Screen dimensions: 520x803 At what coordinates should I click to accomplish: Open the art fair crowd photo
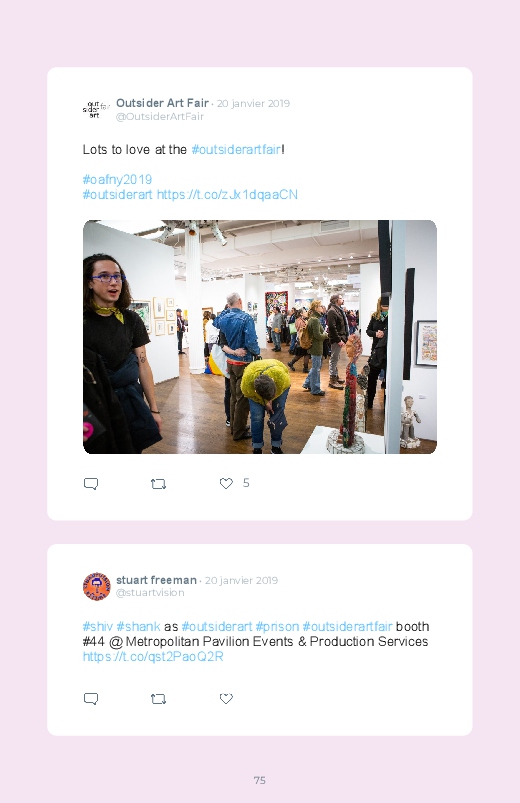tap(260, 337)
